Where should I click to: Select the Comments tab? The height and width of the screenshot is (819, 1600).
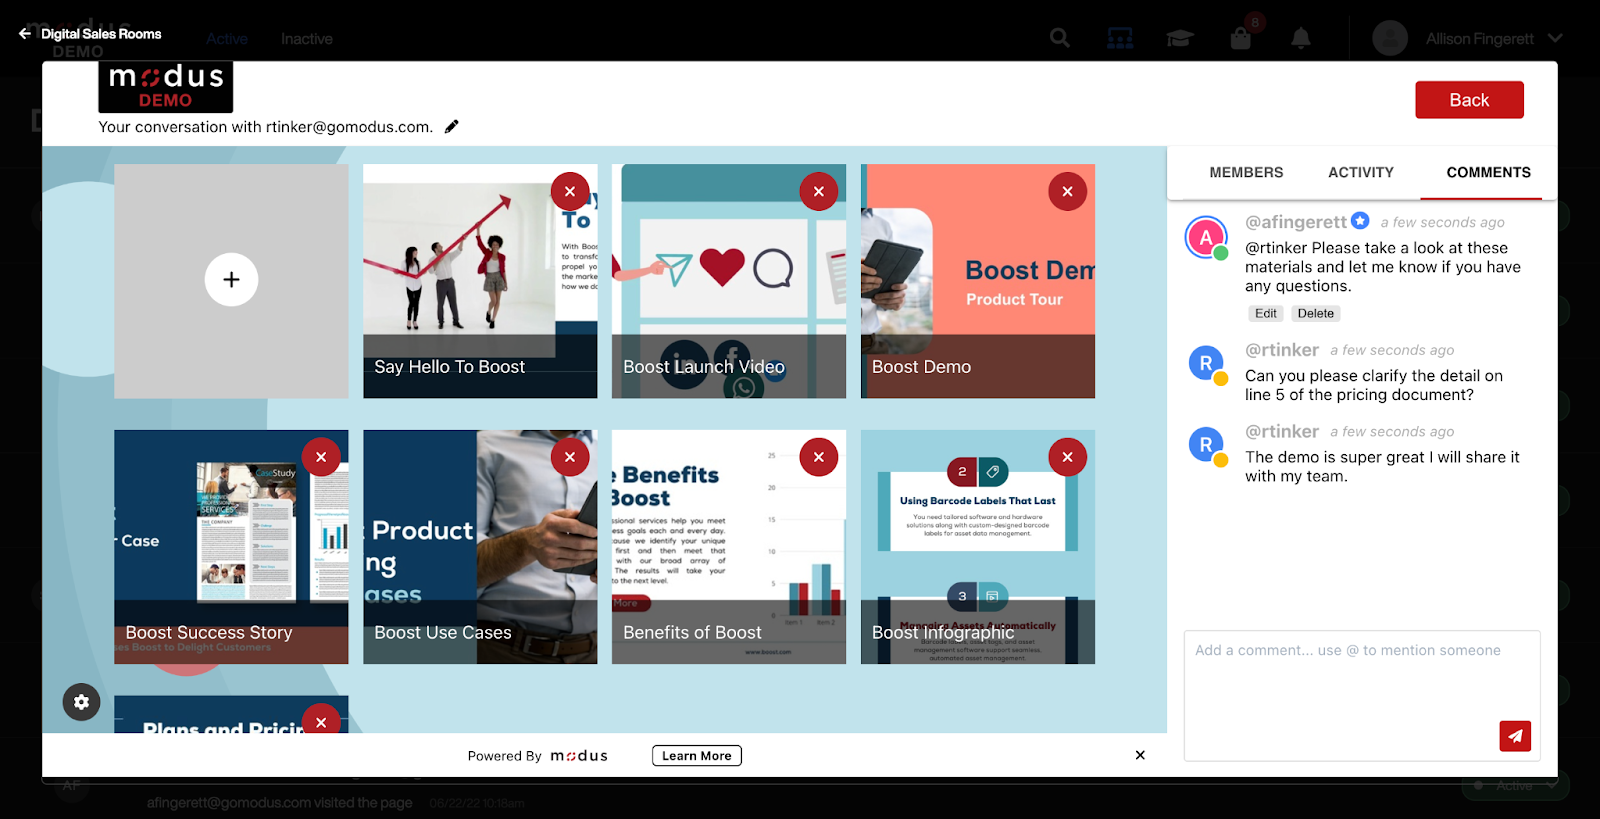pyautogui.click(x=1488, y=172)
